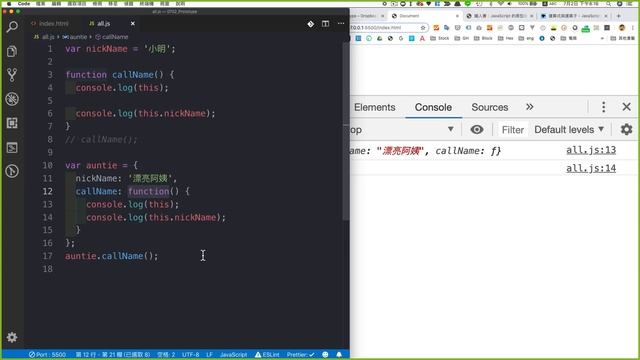The image size is (640, 360).
Task: Click ESLint warning in status bar
Action: tap(267, 354)
